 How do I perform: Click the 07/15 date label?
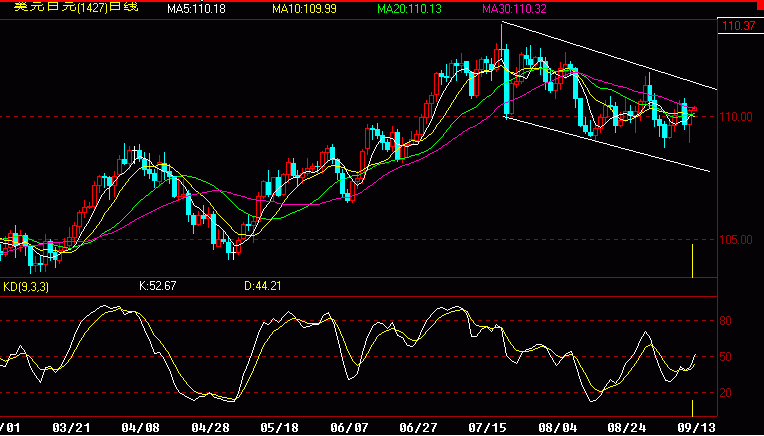[487, 428]
